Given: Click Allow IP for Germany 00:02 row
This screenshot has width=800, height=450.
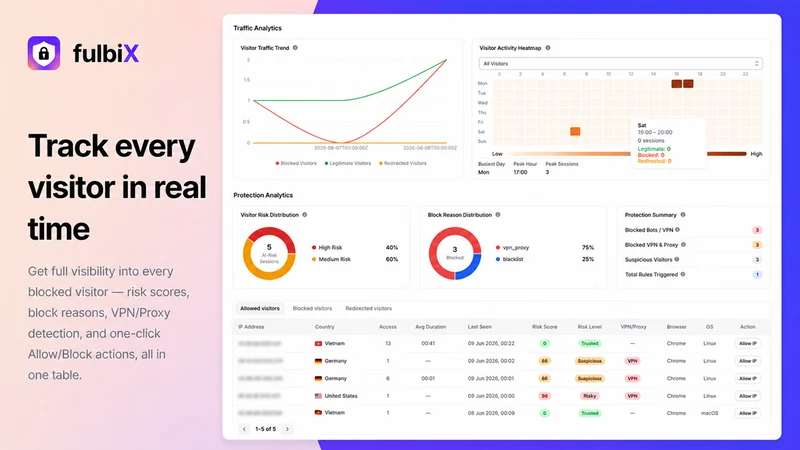Looking at the screenshot, I should tap(747, 361).
